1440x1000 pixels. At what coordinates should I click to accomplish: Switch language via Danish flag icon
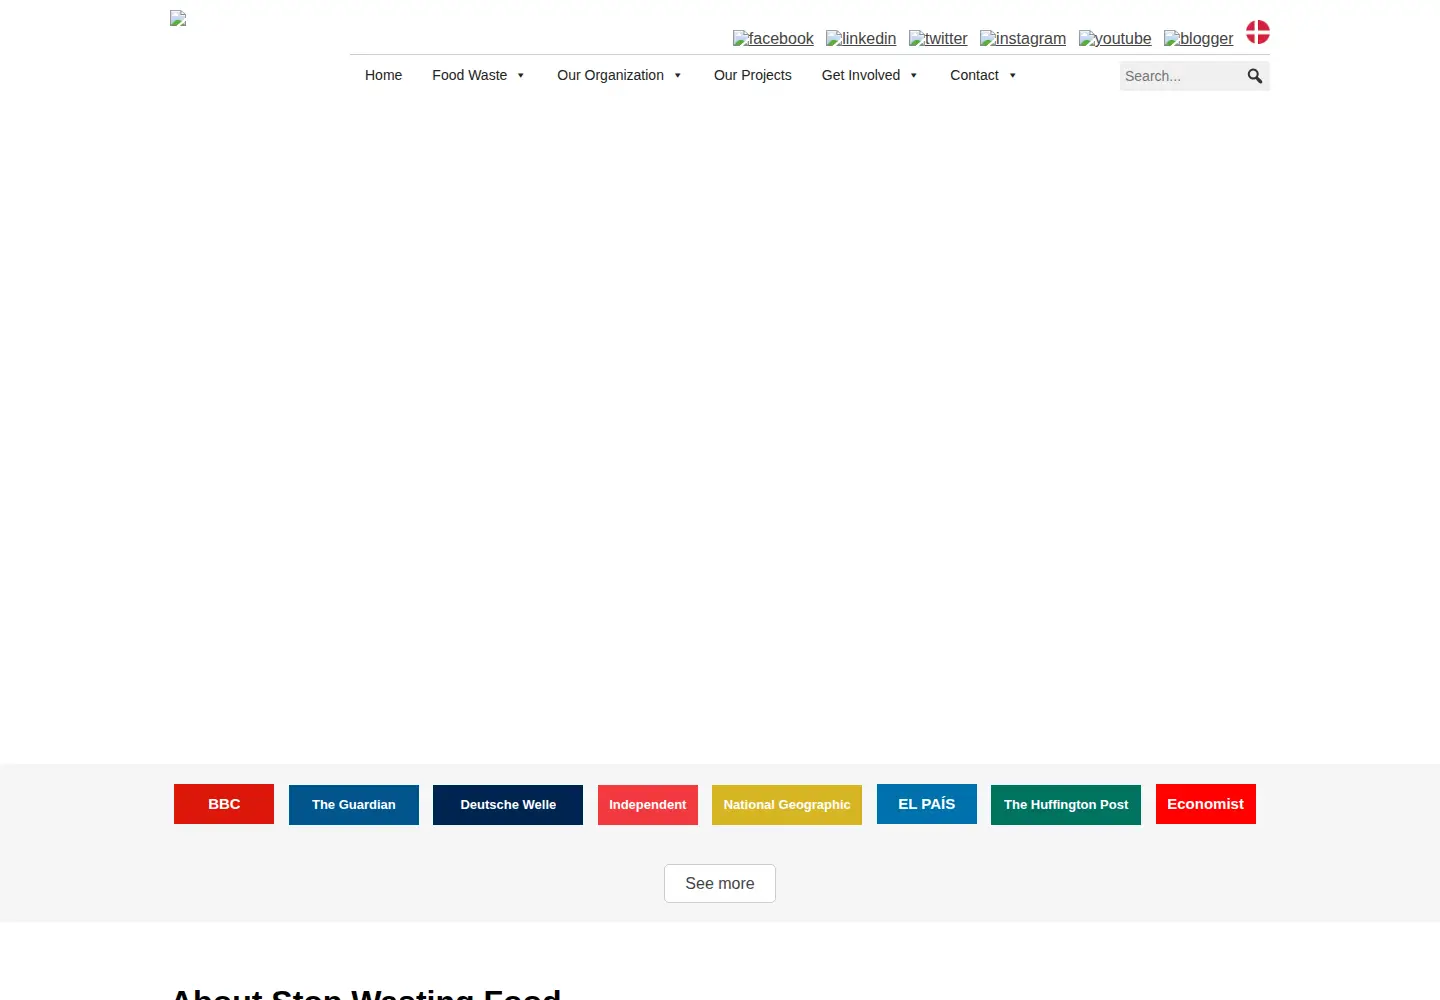point(1258,32)
